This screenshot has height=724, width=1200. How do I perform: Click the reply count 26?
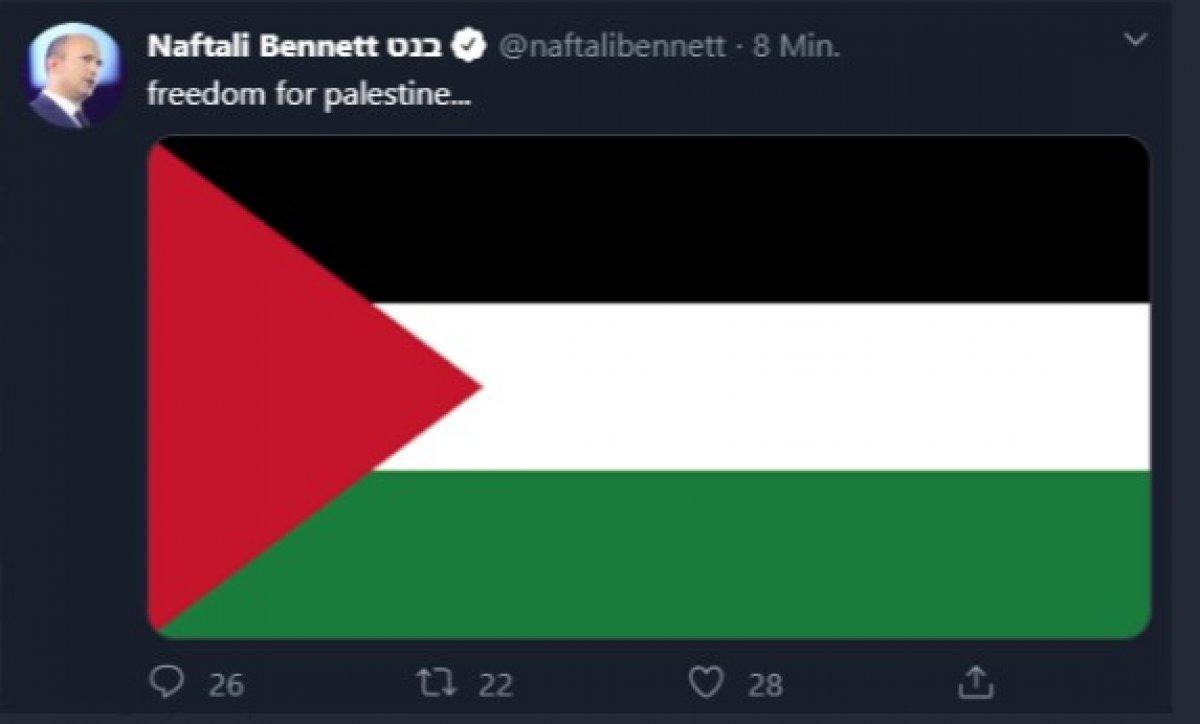tap(226, 685)
